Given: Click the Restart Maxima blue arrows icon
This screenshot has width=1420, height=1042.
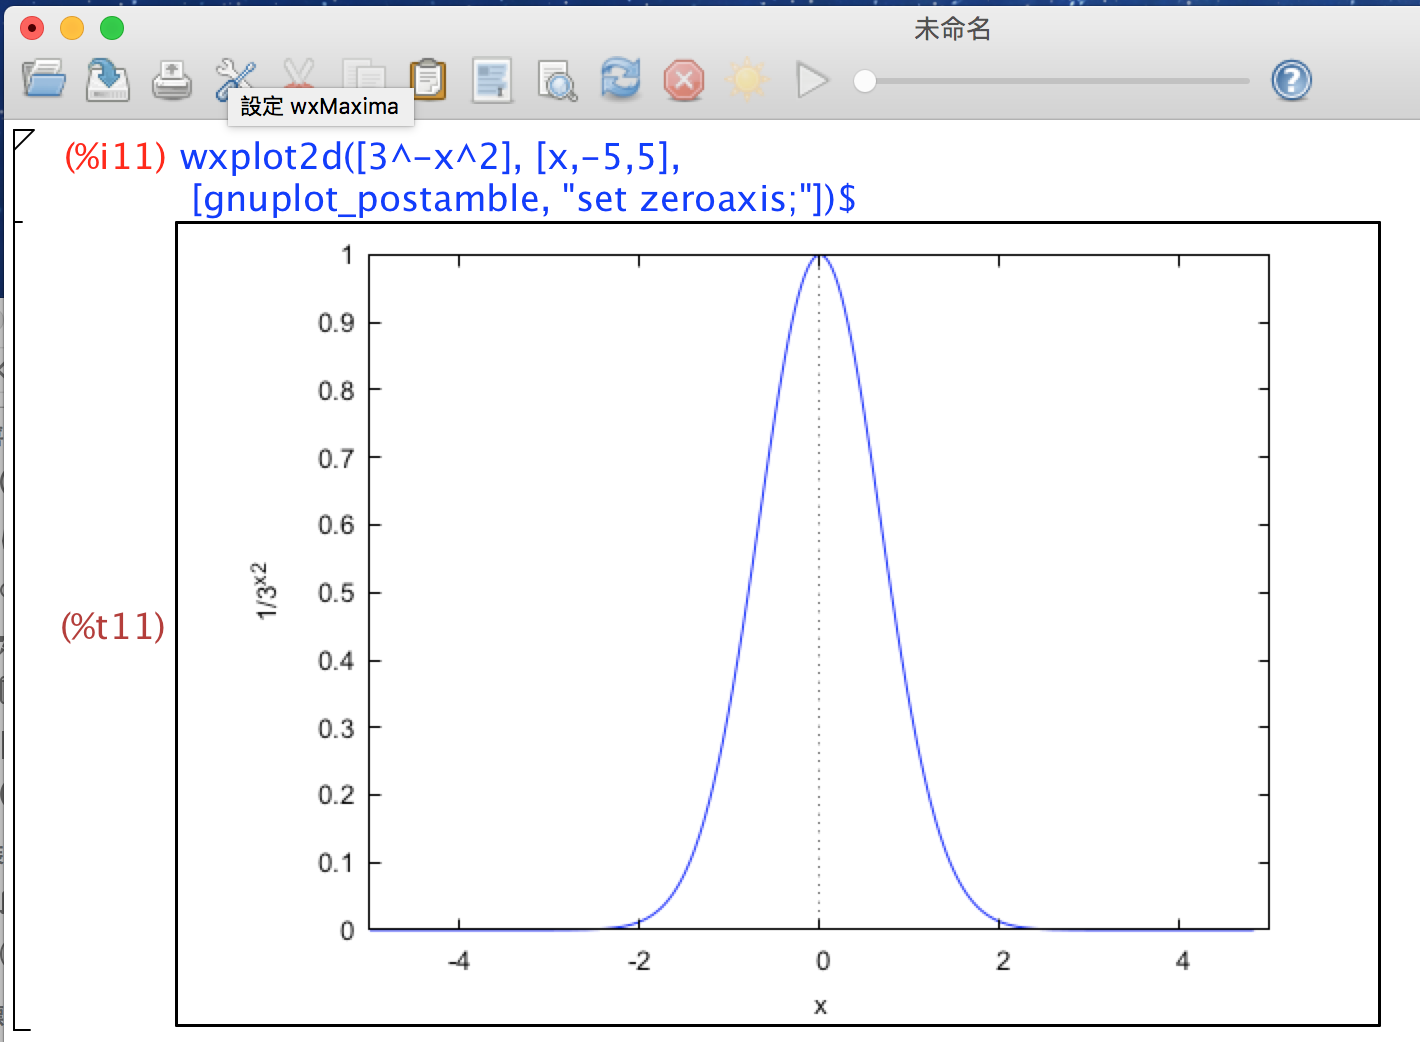Looking at the screenshot, I should pyautogui.click(x=621, y=78).
